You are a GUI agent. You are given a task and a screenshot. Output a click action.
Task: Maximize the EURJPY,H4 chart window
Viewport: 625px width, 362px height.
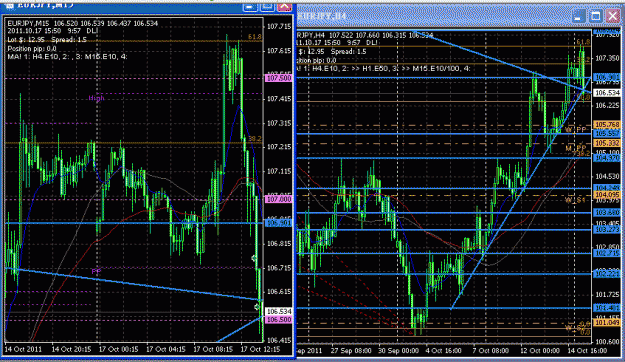pos(596,16)
